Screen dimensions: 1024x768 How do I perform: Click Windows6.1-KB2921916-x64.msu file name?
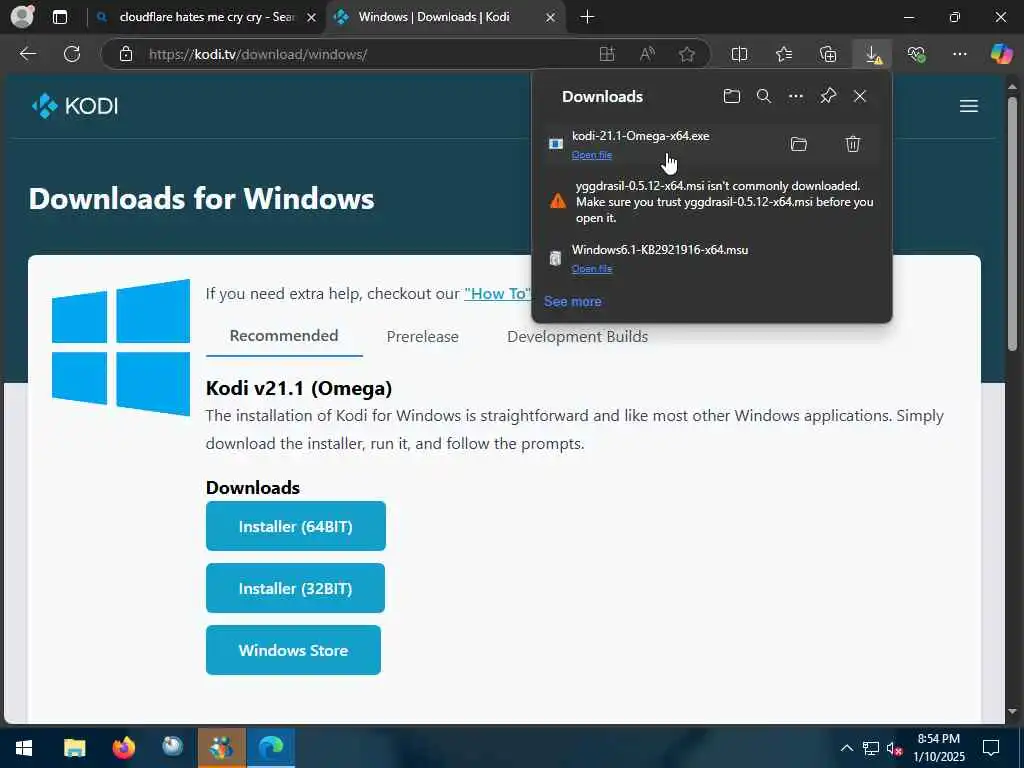point(660,249)
